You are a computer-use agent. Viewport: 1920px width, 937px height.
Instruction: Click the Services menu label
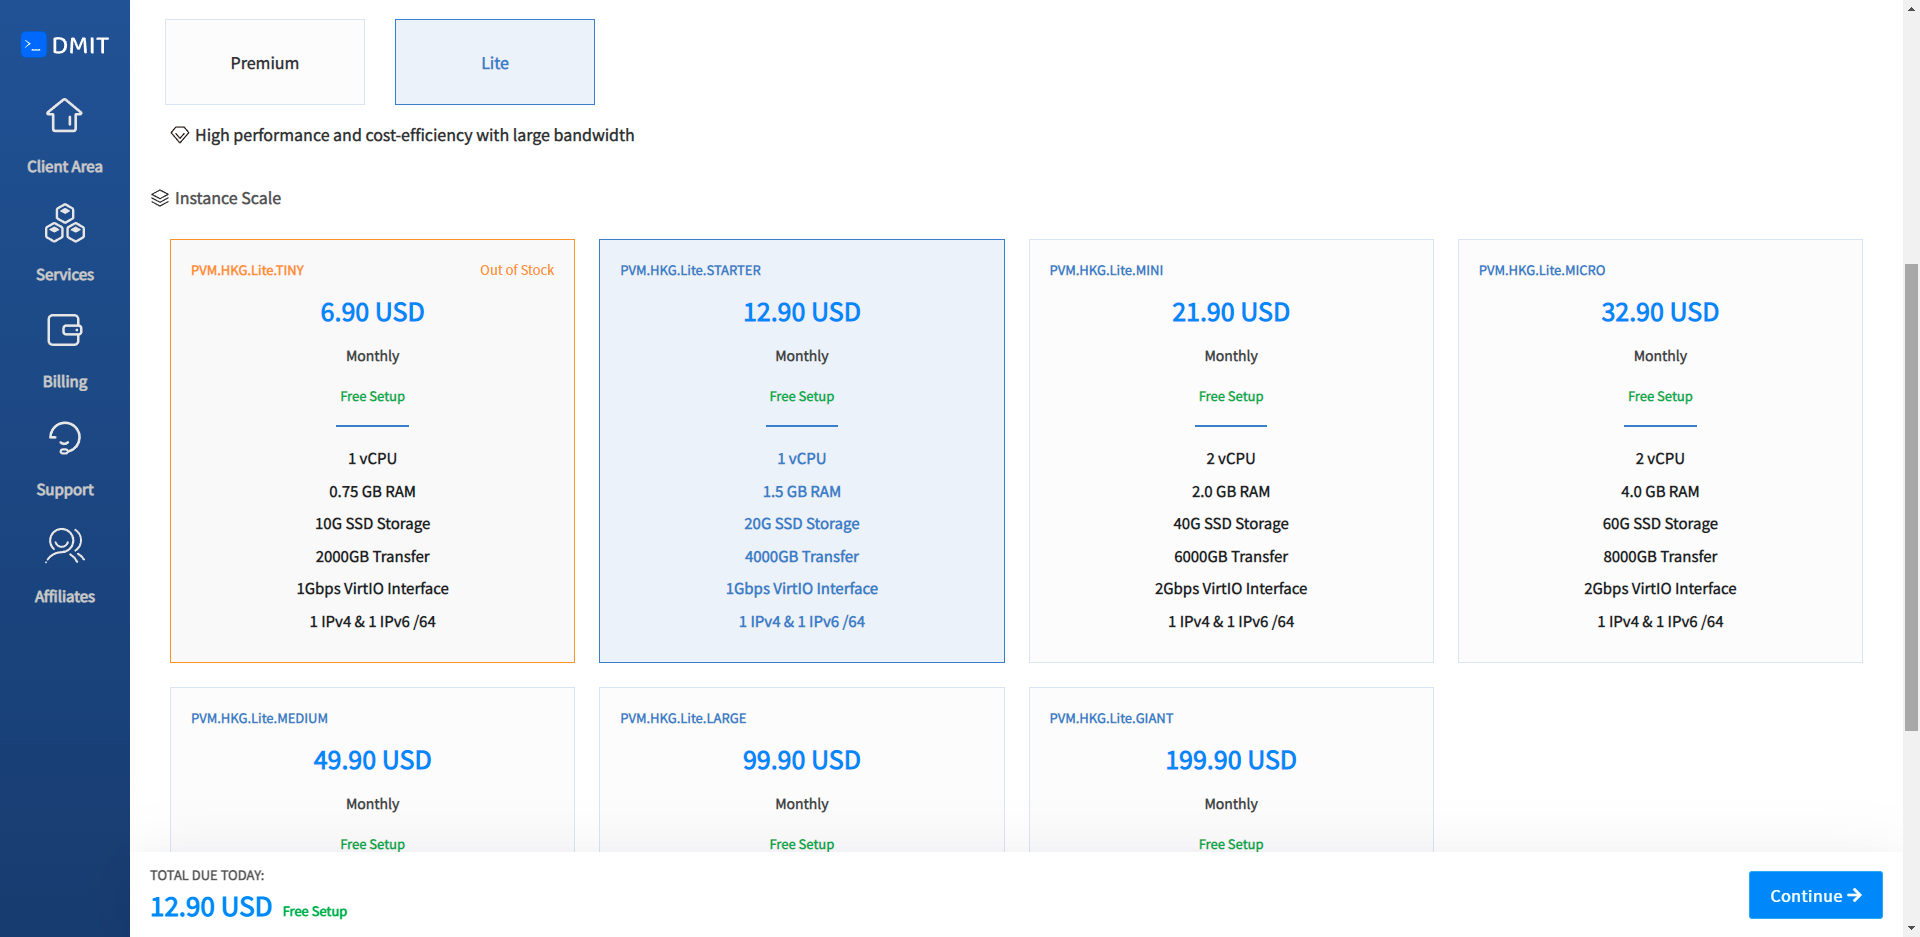coord(65,275)
